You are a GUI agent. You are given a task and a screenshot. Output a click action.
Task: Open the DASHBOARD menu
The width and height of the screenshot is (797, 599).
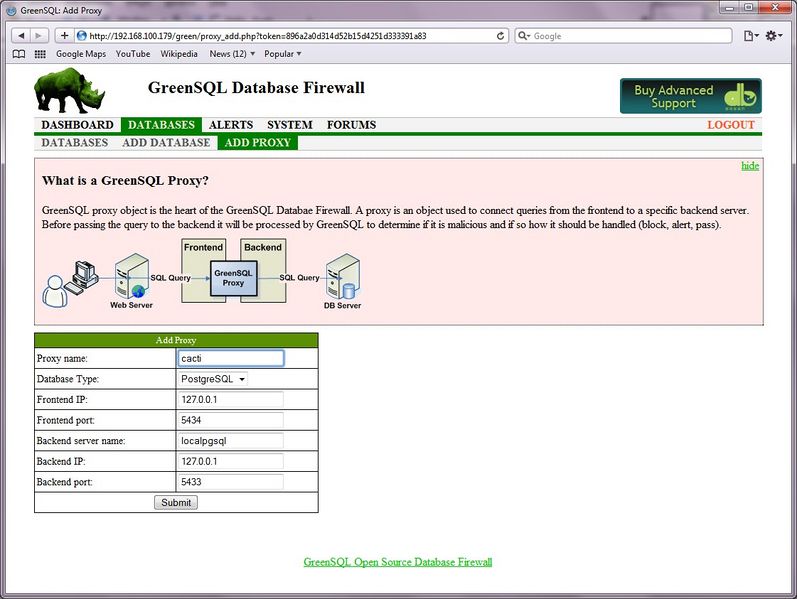click(77, 125)
